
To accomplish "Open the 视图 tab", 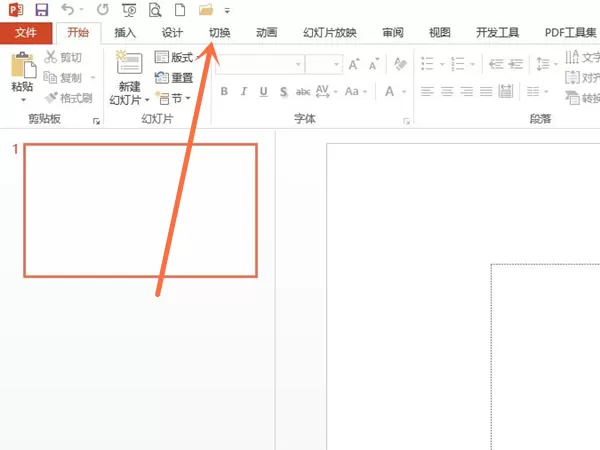I will 440,33.
